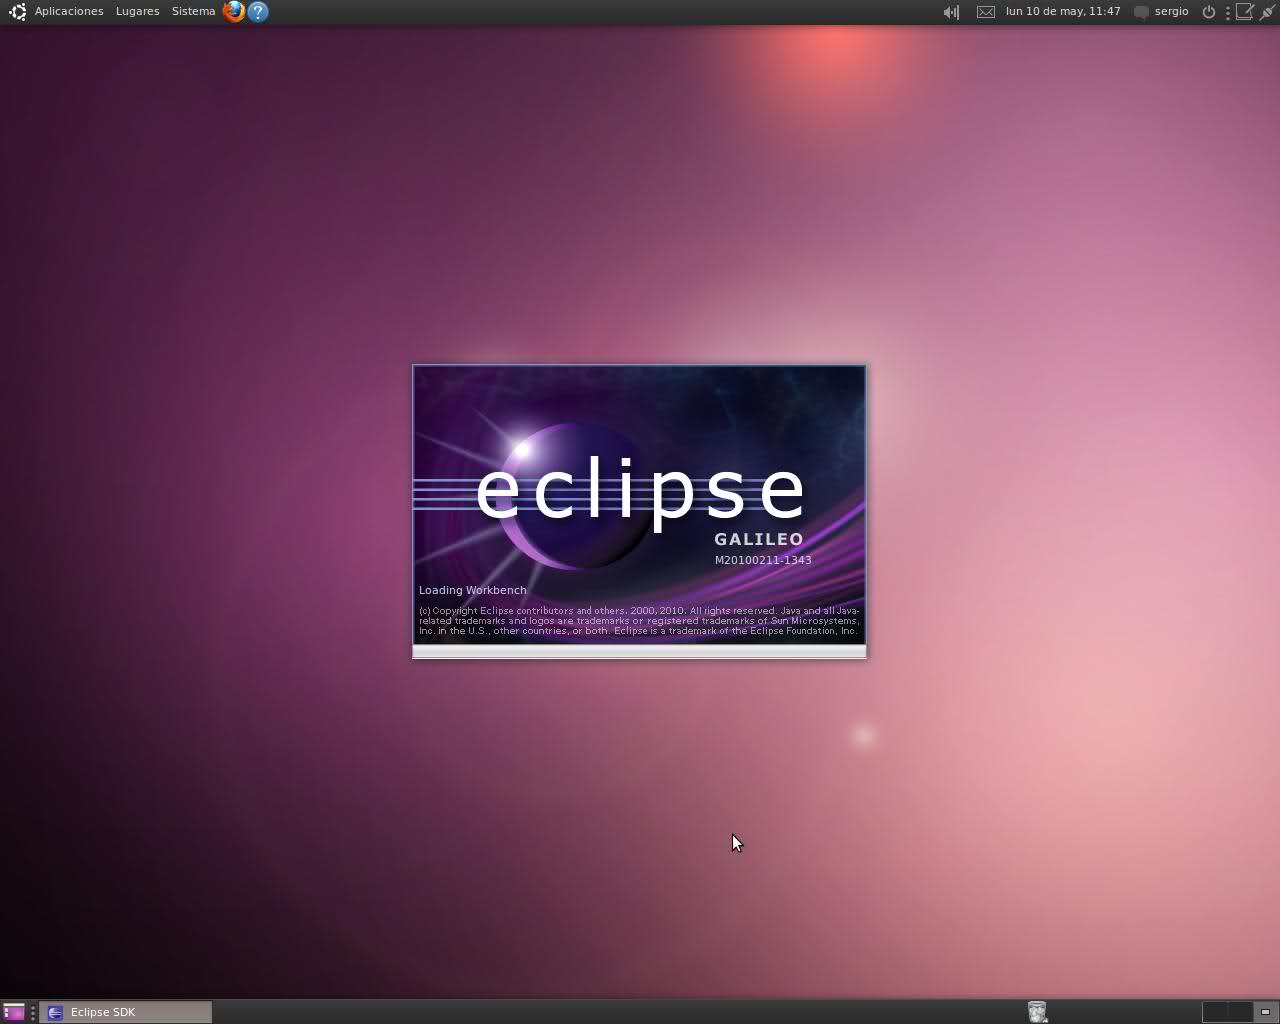Switch to the second workspace

[x=1240, y=1012]
